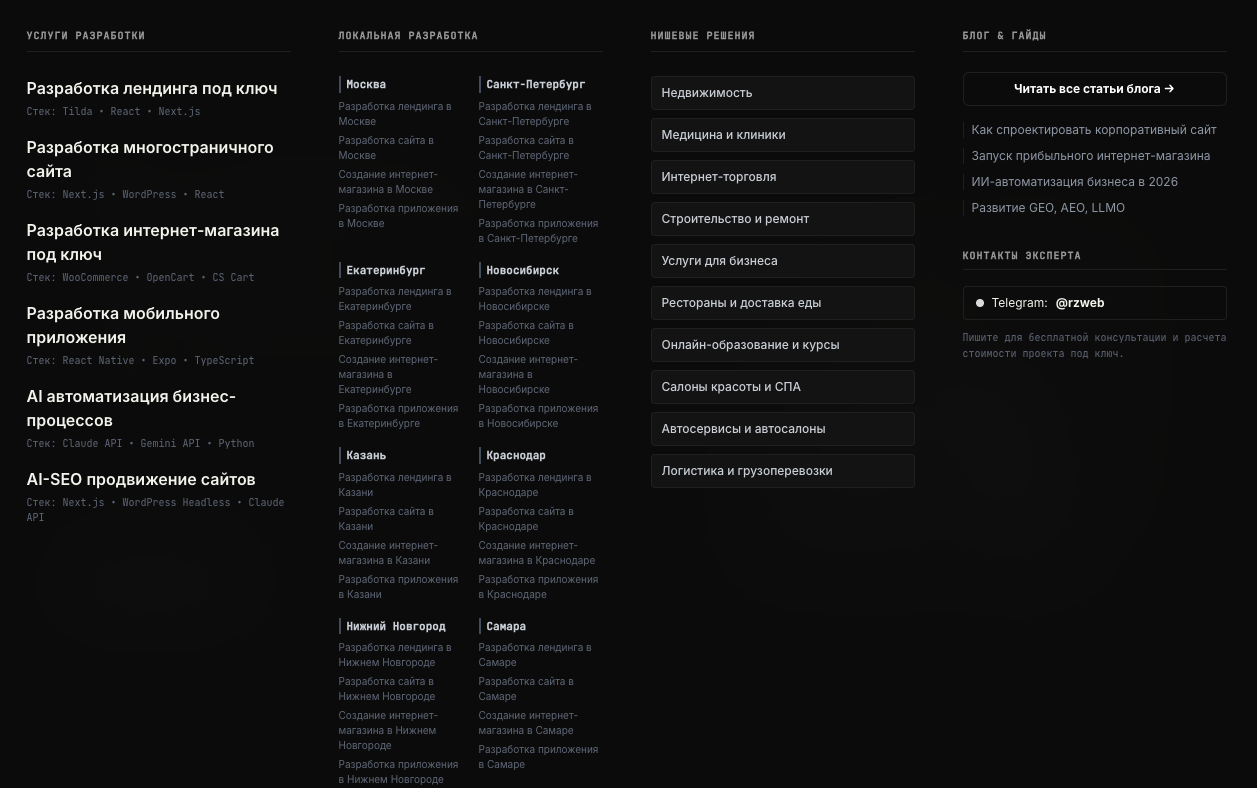Open "Разработка лендинга под ключ" service link

click(x=152, y=88)
